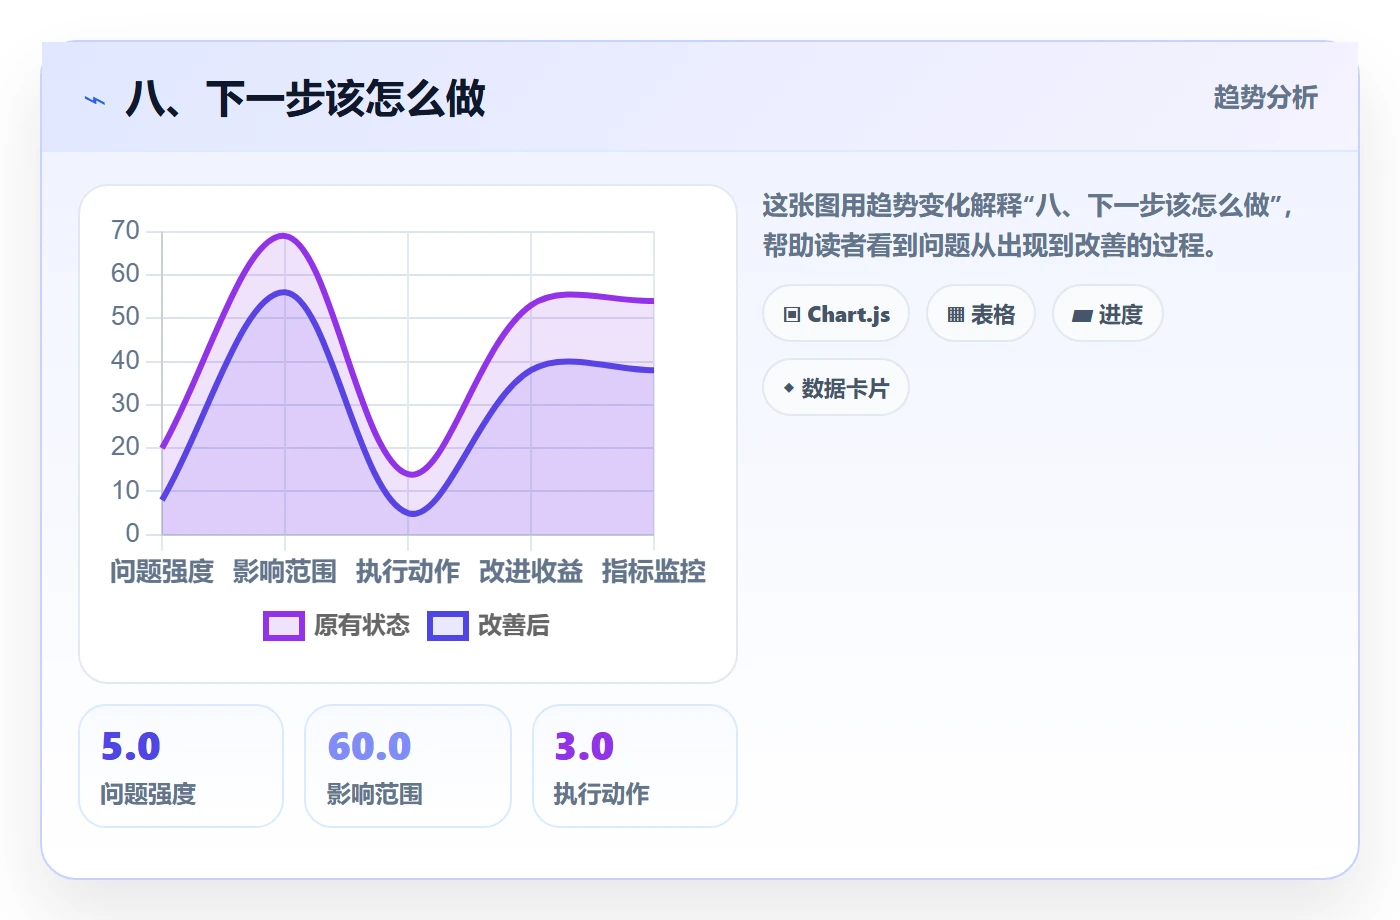Click the description paragraph starting 这张图用趋势变化
The height and width of the screenshot is (920, 1400).
click(1030, 225)
